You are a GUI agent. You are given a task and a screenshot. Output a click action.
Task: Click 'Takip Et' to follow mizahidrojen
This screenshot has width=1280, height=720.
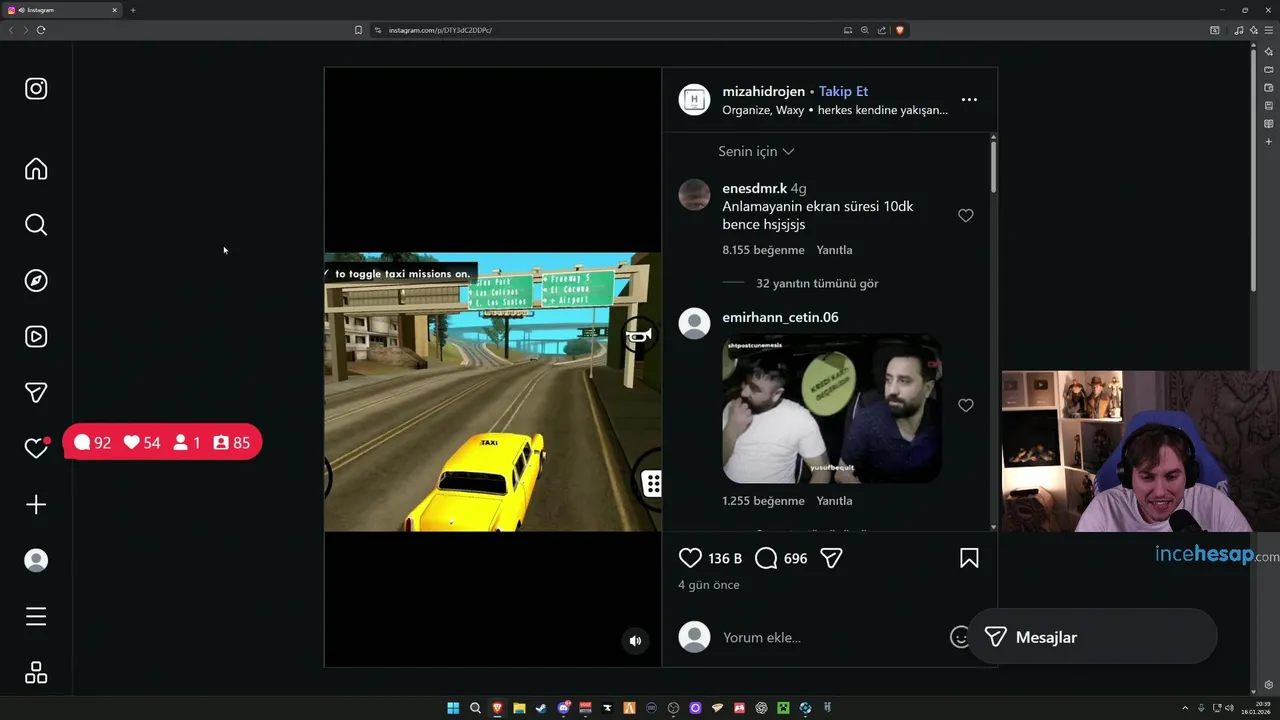point(843,91)
